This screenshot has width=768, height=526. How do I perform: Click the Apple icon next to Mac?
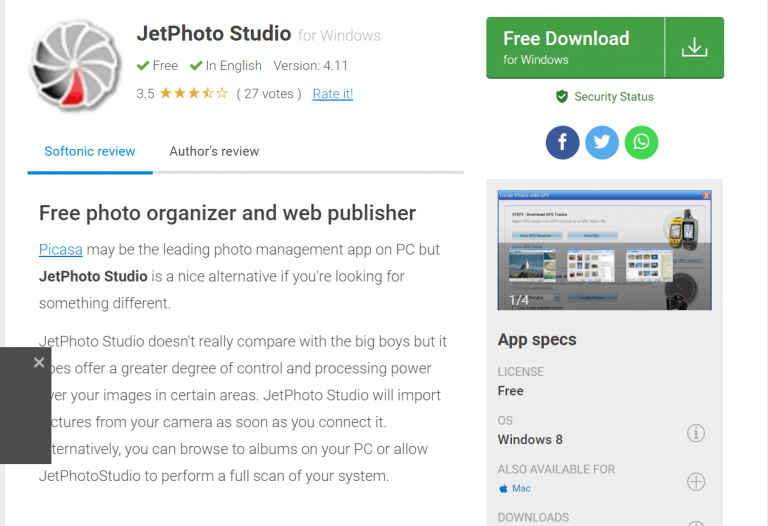503,489
